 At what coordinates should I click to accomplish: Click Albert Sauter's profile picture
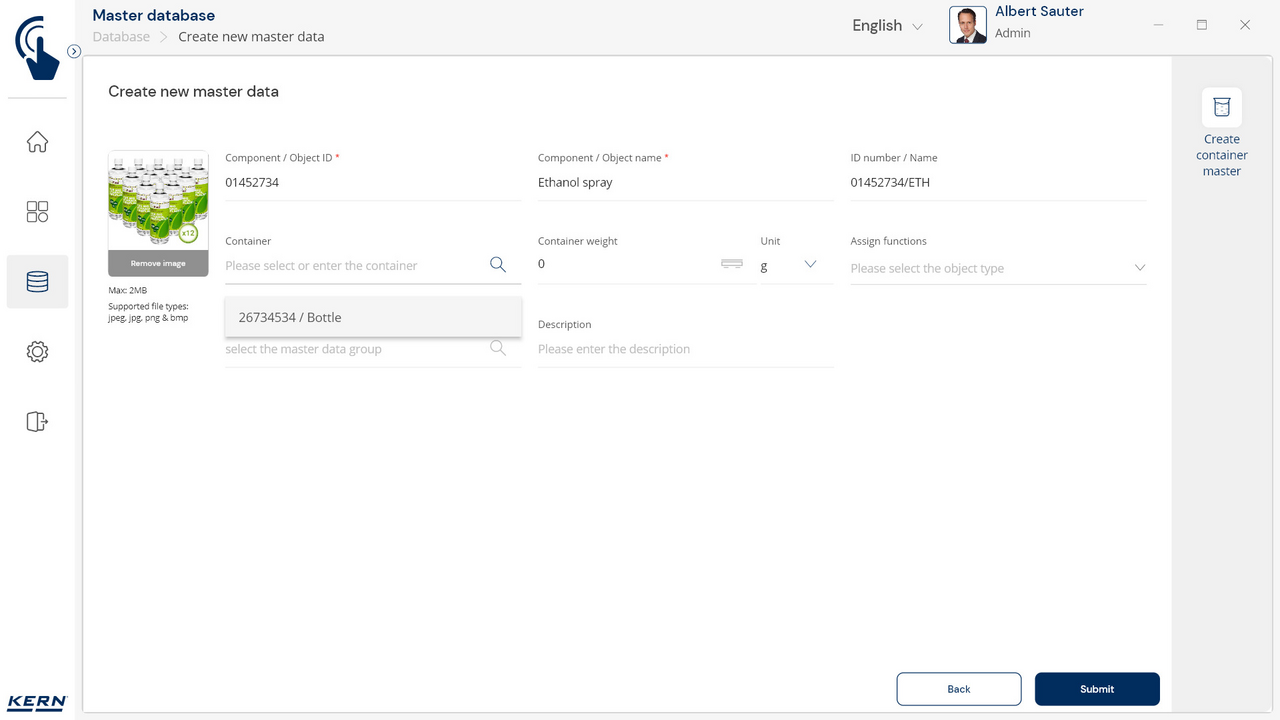pos(967,26)
